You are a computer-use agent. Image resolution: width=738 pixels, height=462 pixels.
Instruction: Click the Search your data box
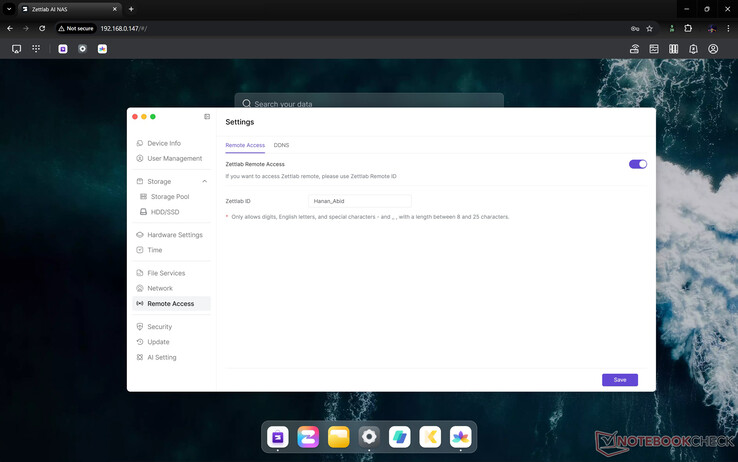point(368,104)
